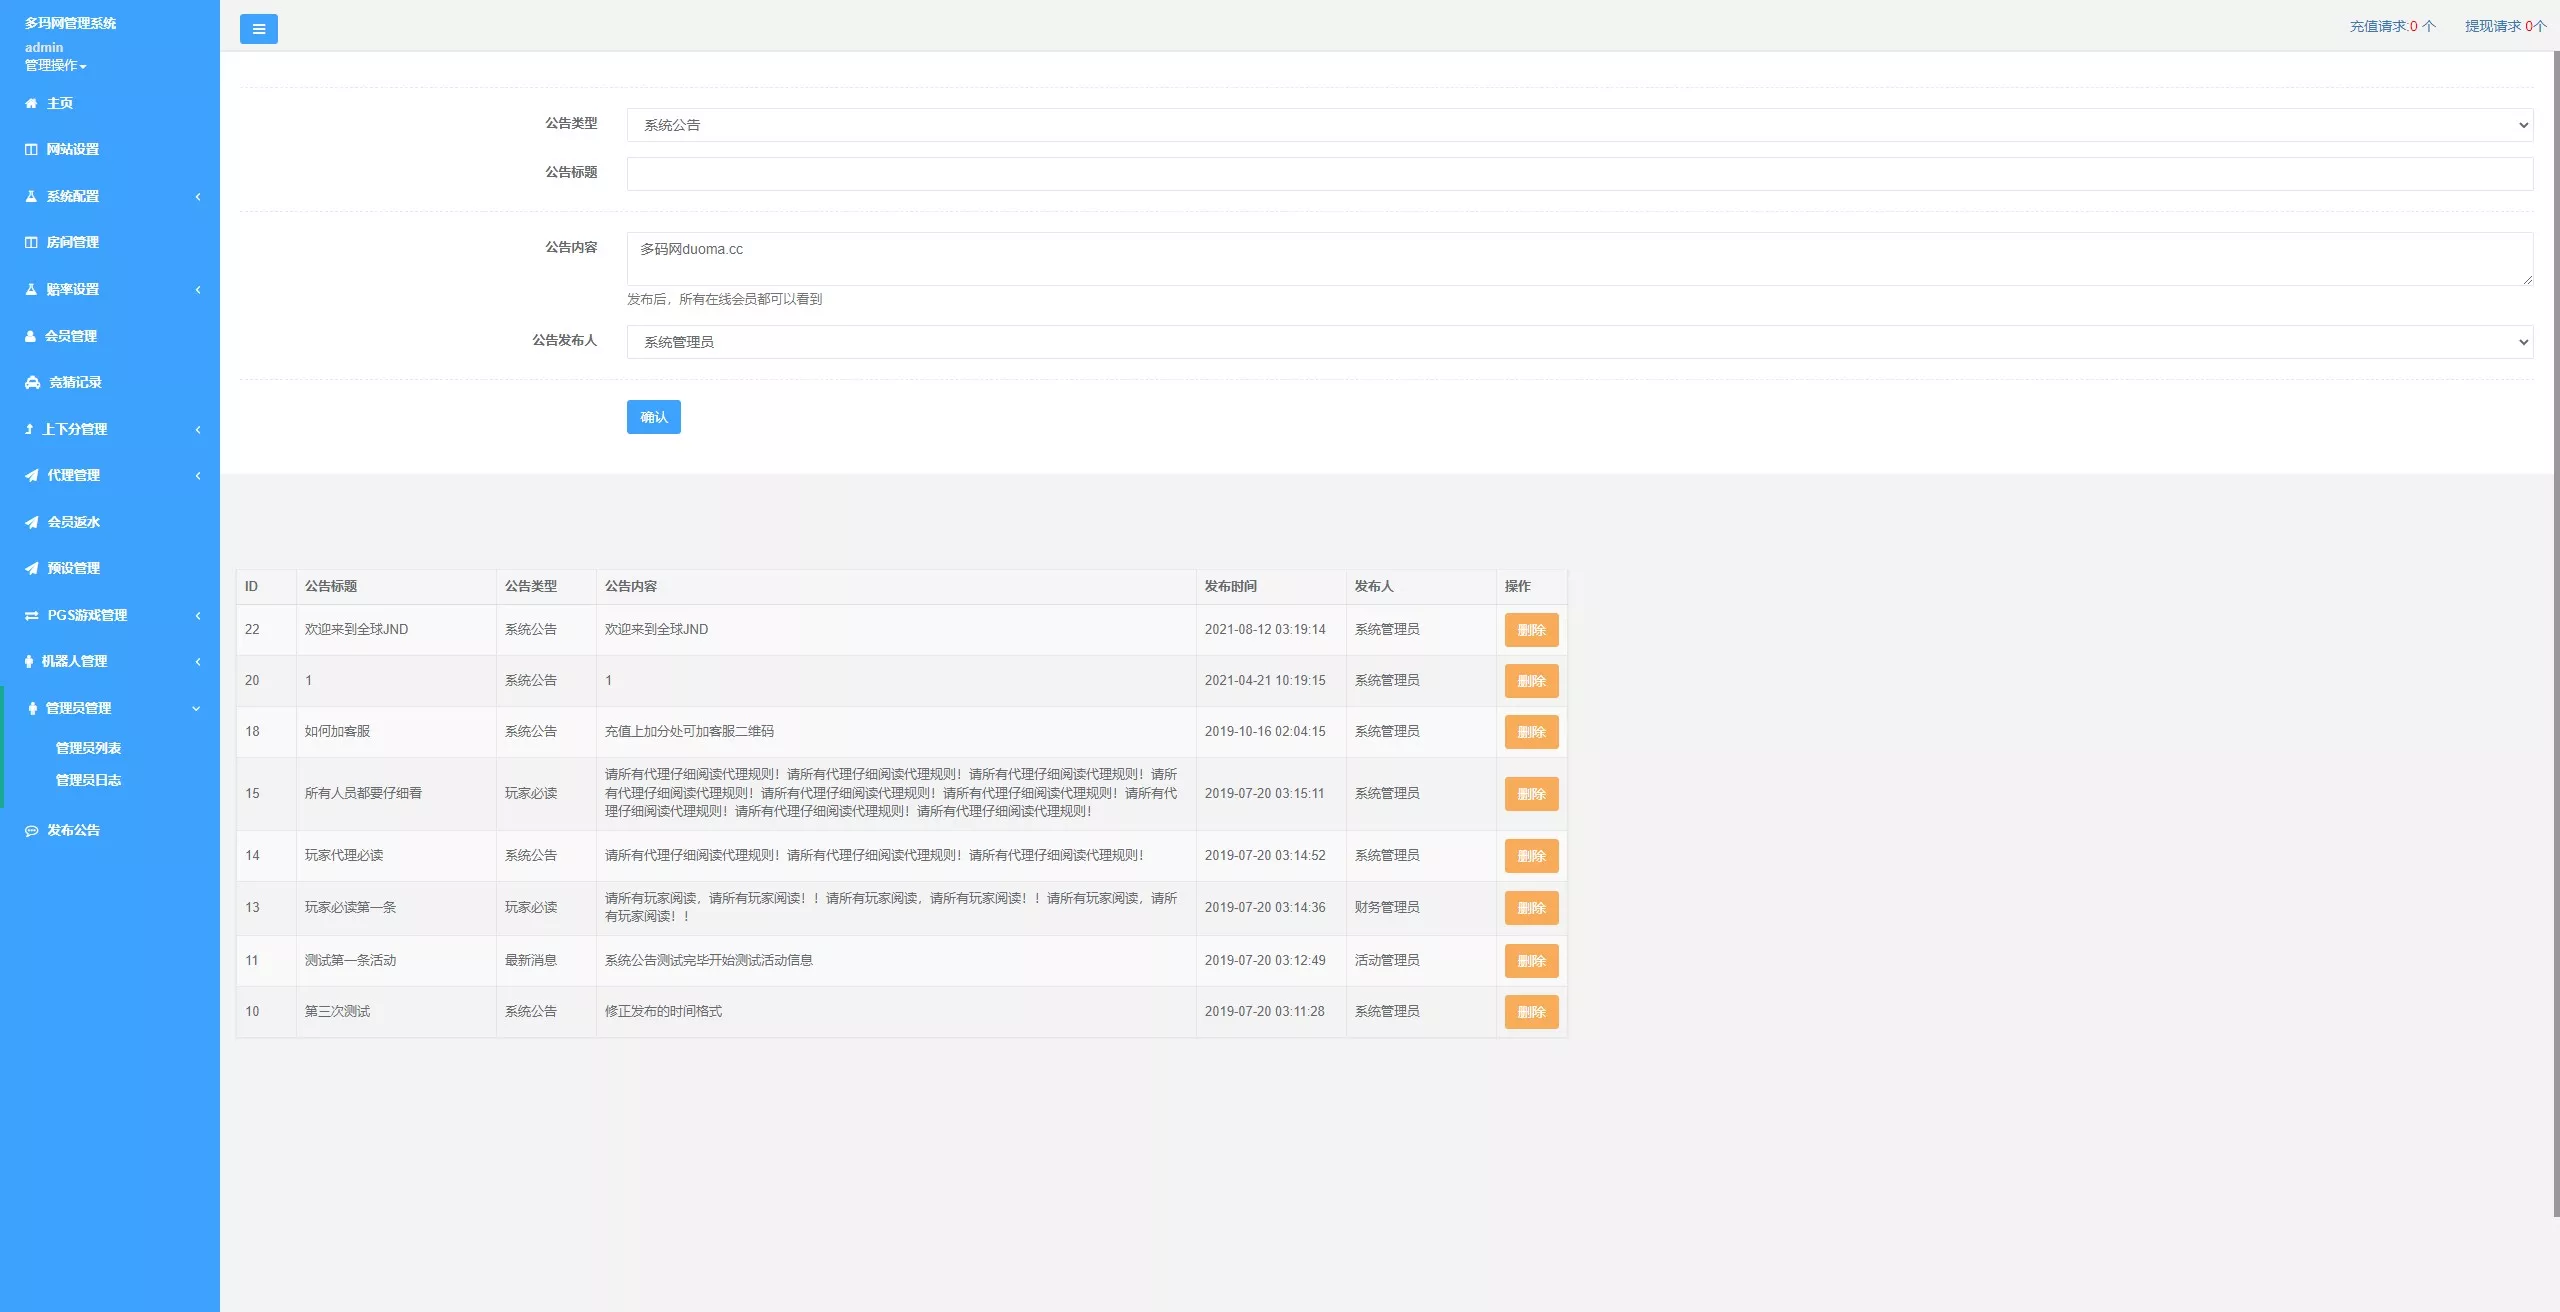Open the 充值请求 link in the header

[2391, 26]
